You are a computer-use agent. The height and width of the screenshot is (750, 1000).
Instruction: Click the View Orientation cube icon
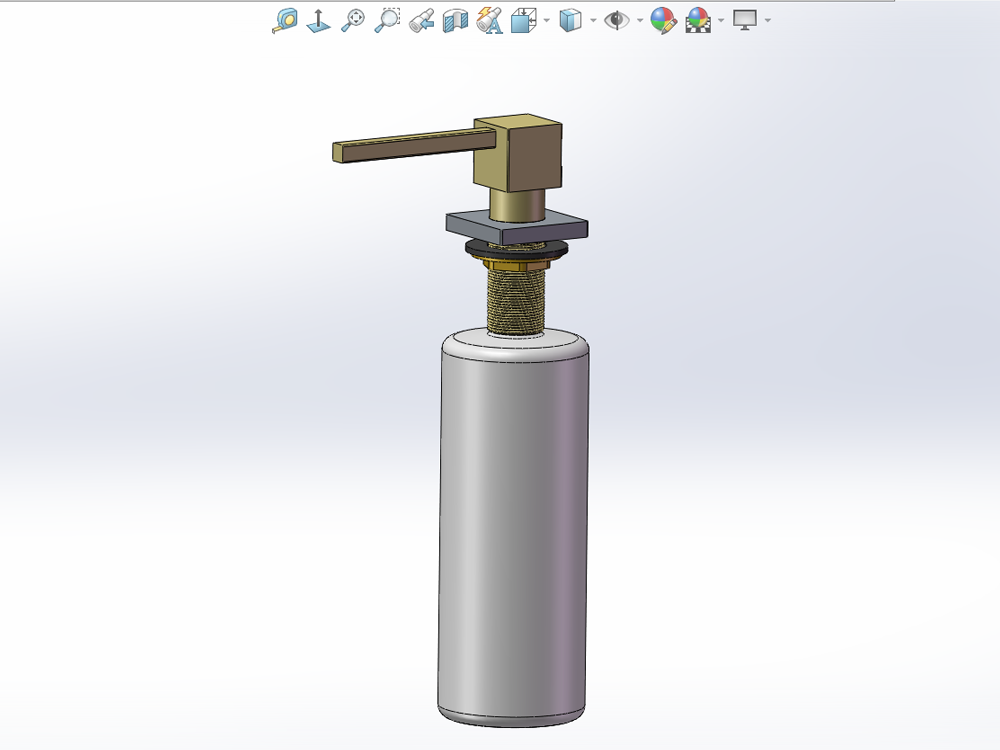pos(524,20)
